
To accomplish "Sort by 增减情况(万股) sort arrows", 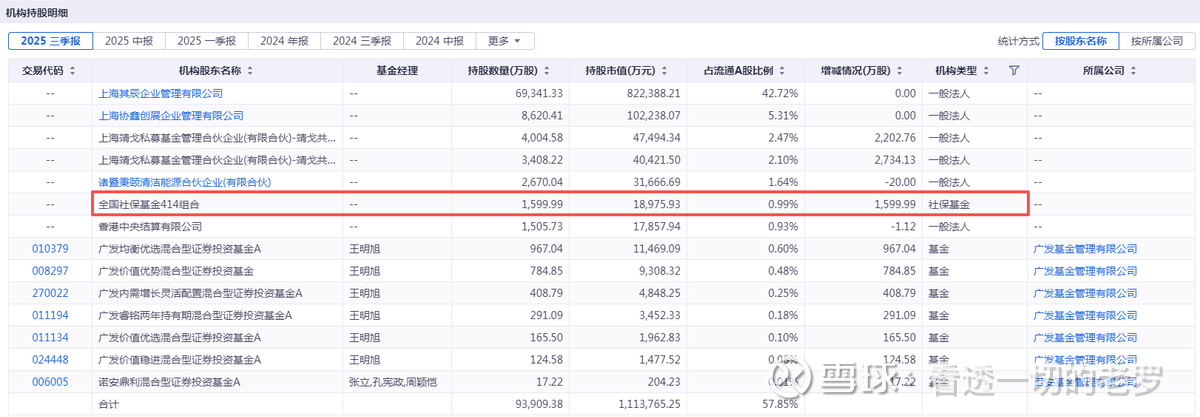I will (898, 71).
